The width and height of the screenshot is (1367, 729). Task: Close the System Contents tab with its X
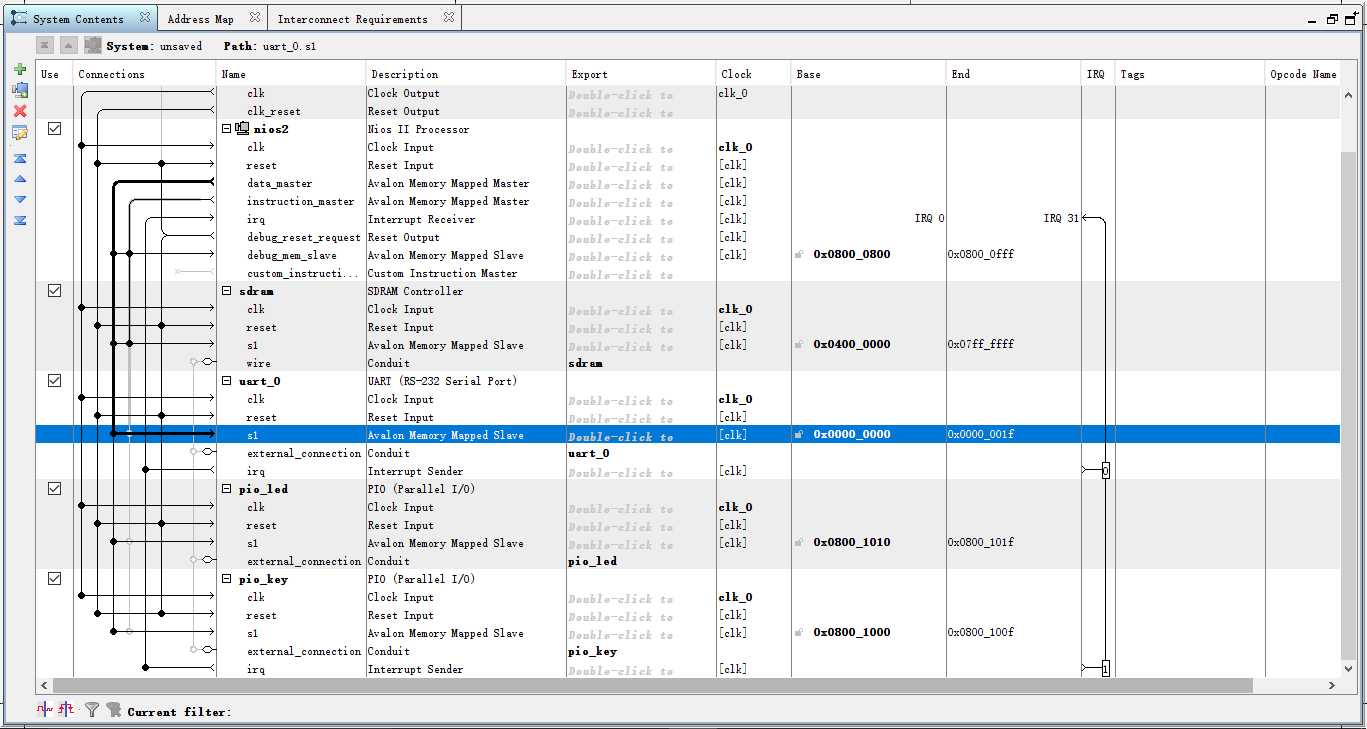pyautogui.click(x=145, y=17)
